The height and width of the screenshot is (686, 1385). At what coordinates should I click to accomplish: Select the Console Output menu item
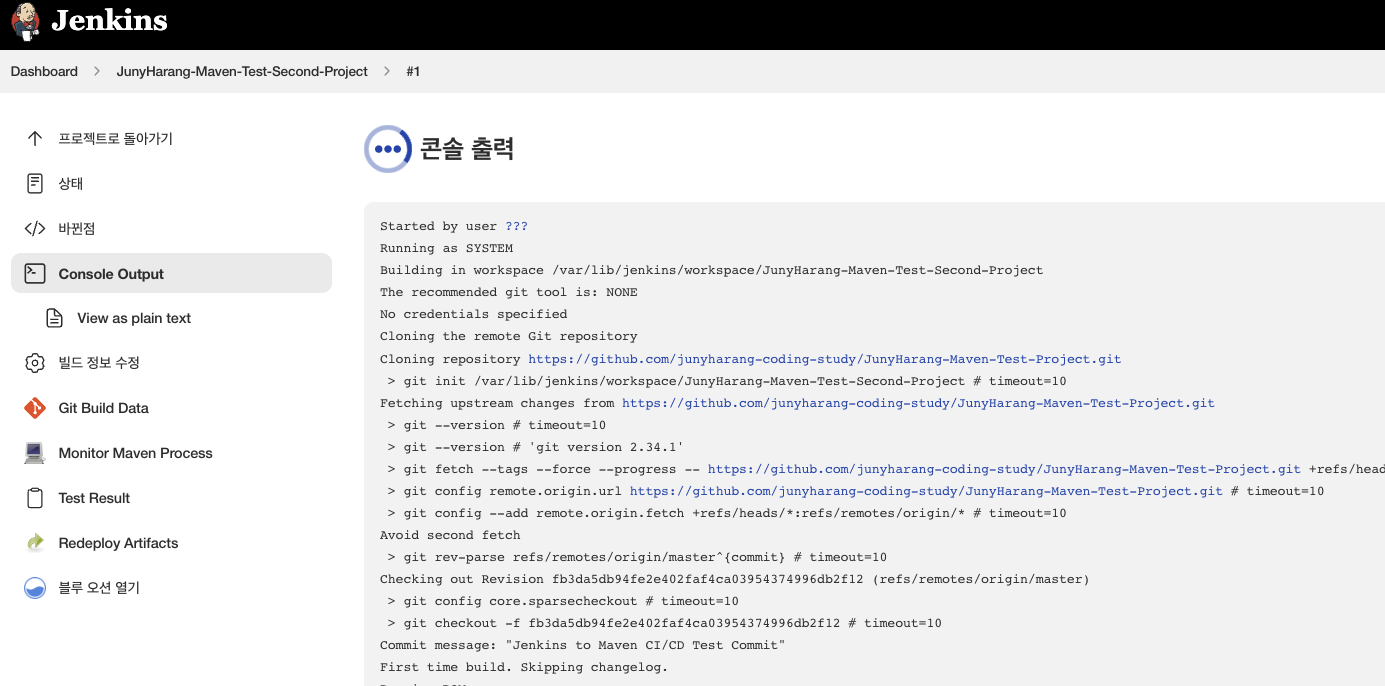pos(171,273)
